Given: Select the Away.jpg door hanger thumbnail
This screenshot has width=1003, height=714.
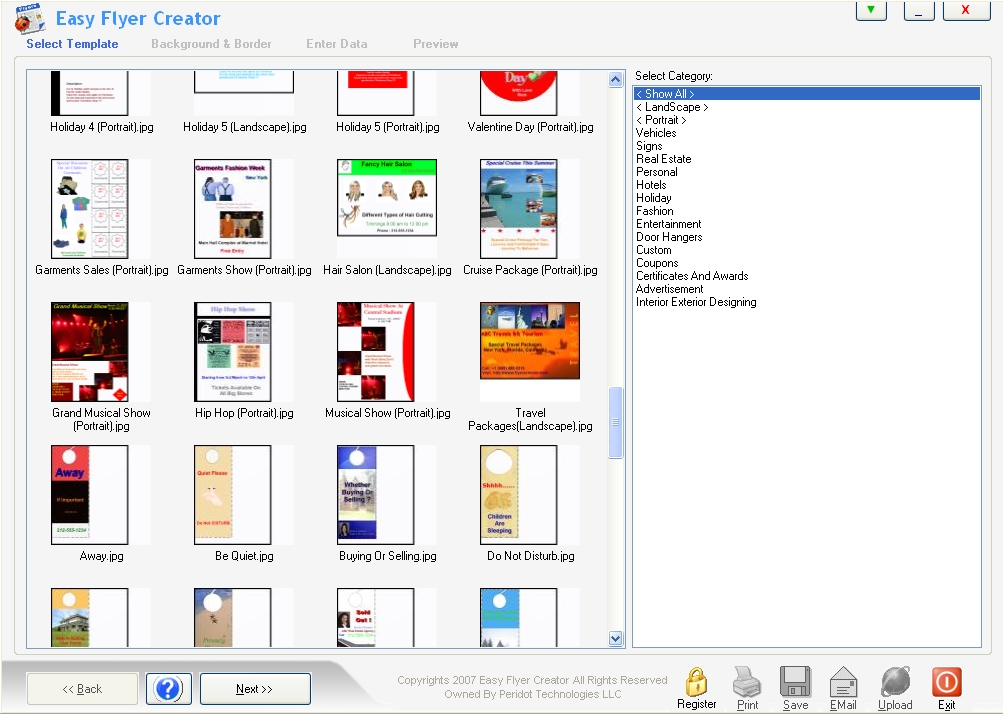Looking at the screenshot, I should (x=90, y=495).
